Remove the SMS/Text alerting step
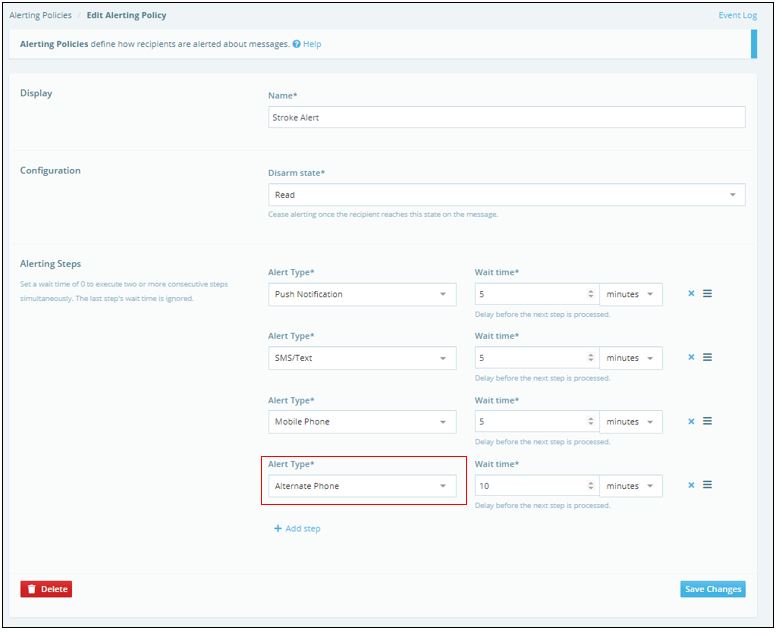This screenshot has height=633, width=778. pyautogui.click(x=690, y=358)
